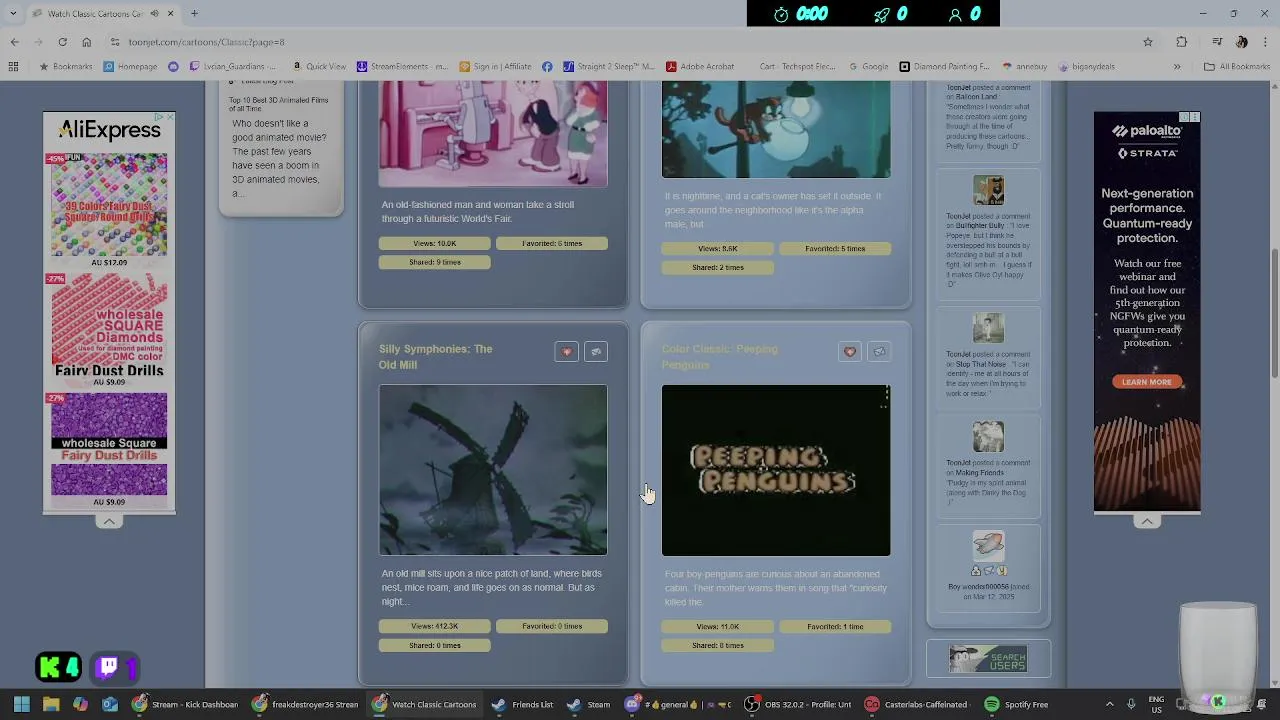Open Outlook from the taskbar

point(110,704)
